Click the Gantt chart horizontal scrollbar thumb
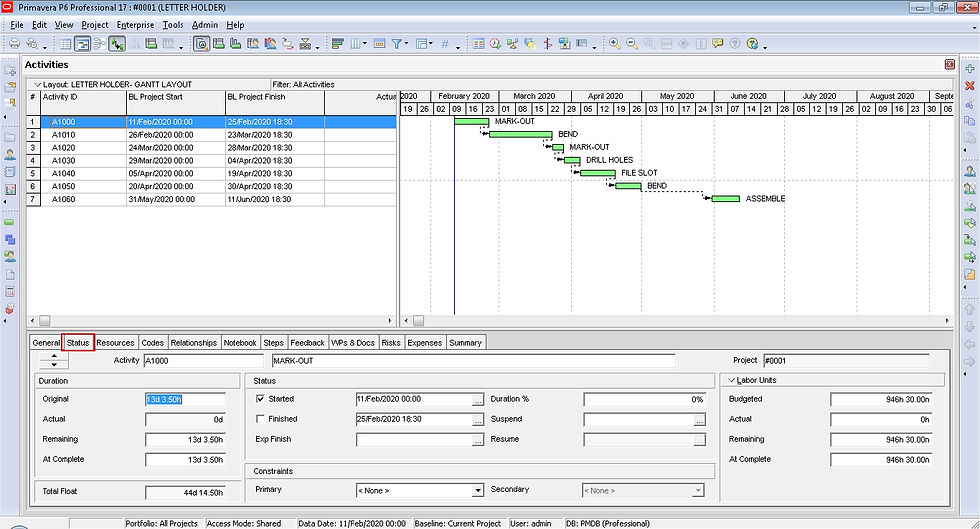 (x=418, y=320)
